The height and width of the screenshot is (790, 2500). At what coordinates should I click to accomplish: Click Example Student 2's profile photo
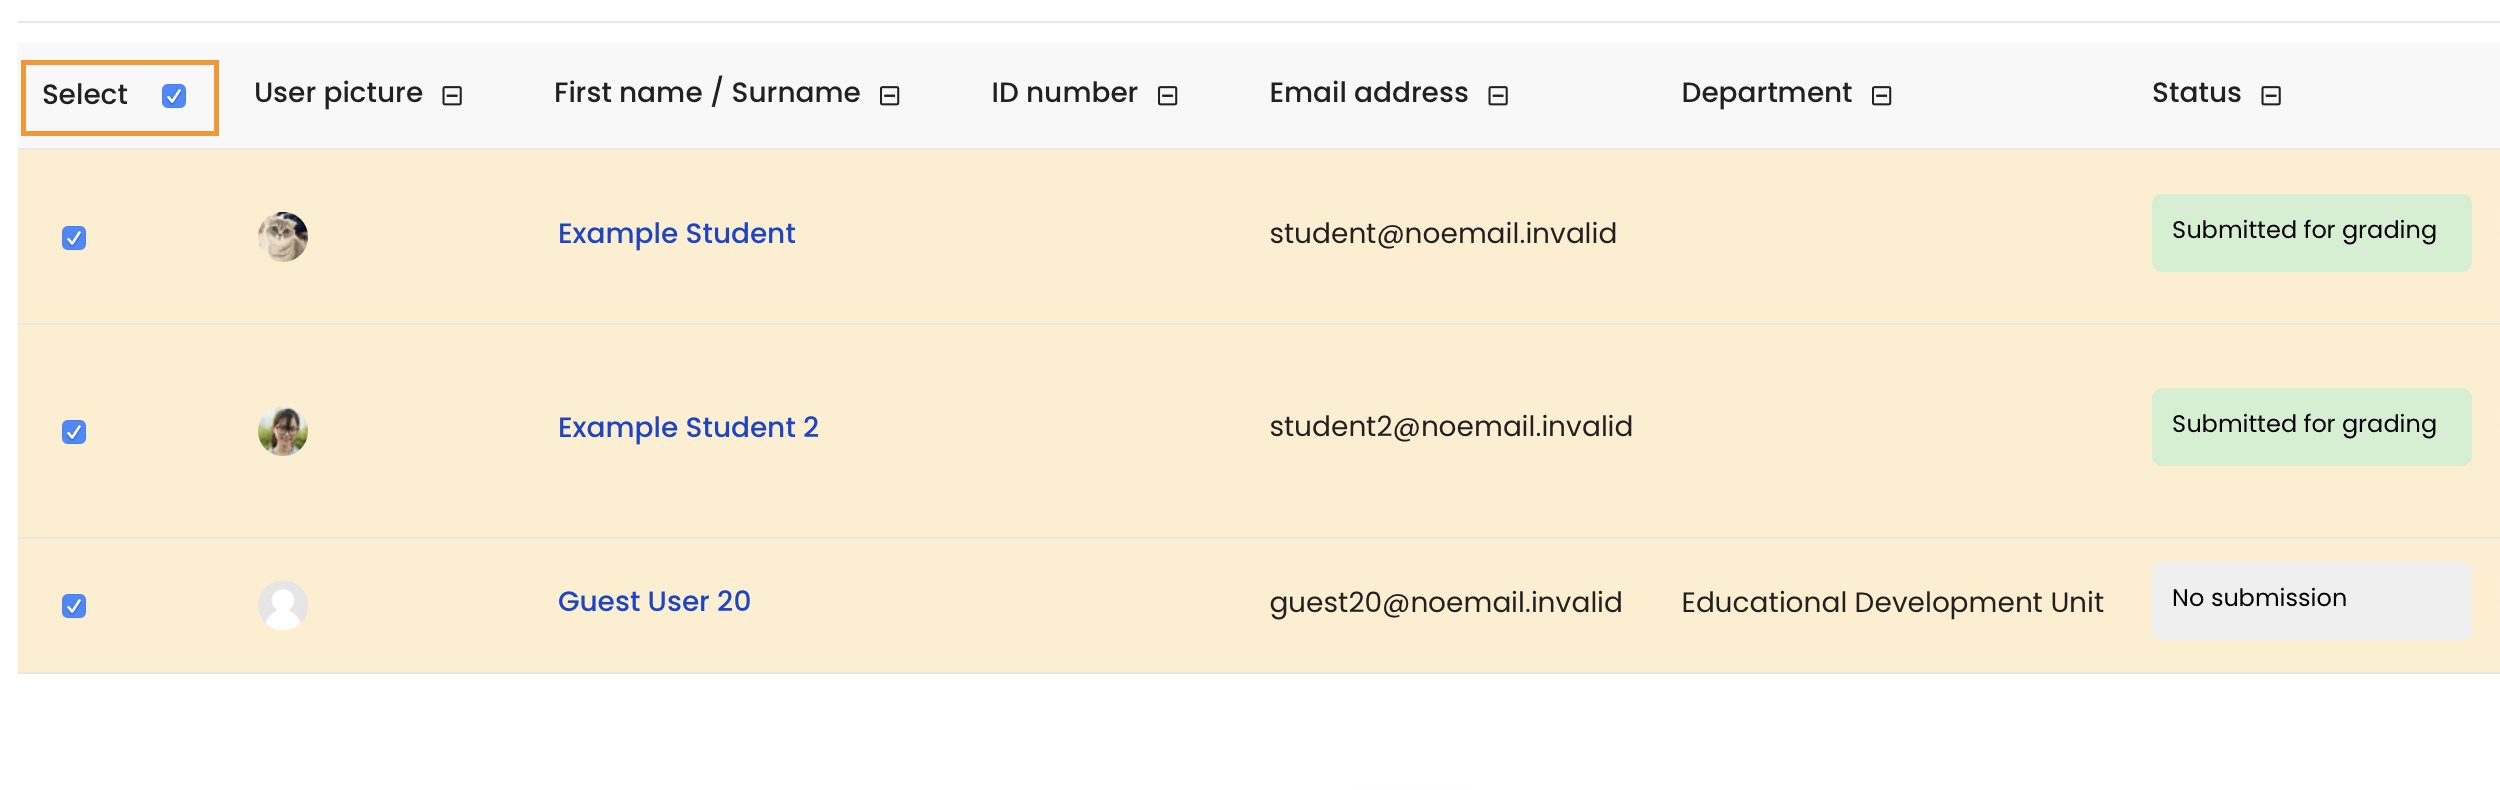(x=283, y=431)
